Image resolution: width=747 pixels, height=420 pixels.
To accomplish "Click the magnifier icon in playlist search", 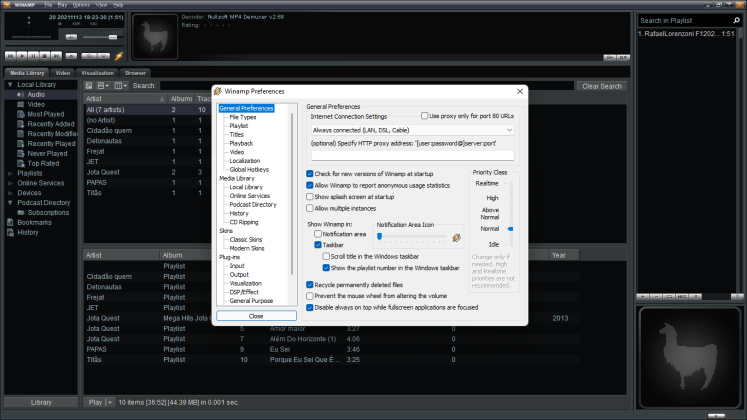I will coord(737,20).
